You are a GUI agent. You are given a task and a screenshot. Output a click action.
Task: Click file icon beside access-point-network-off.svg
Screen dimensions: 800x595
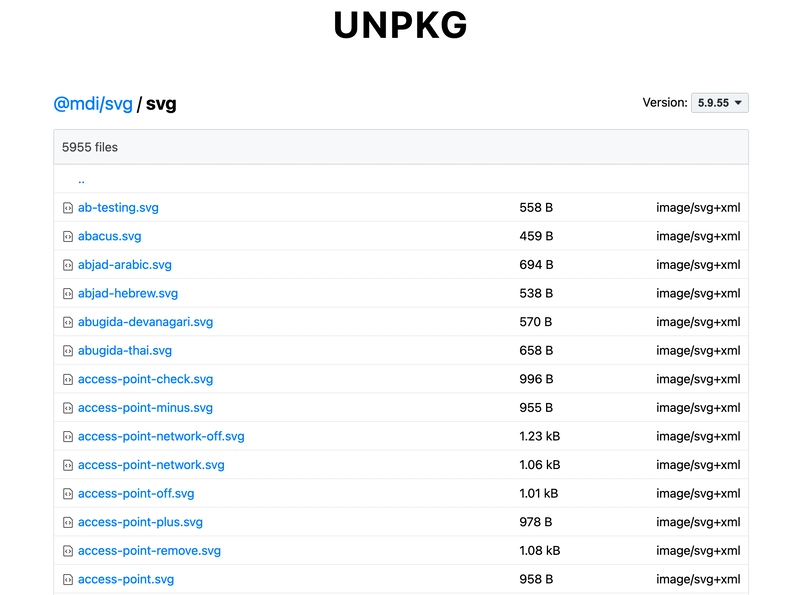tap(68, 436)
